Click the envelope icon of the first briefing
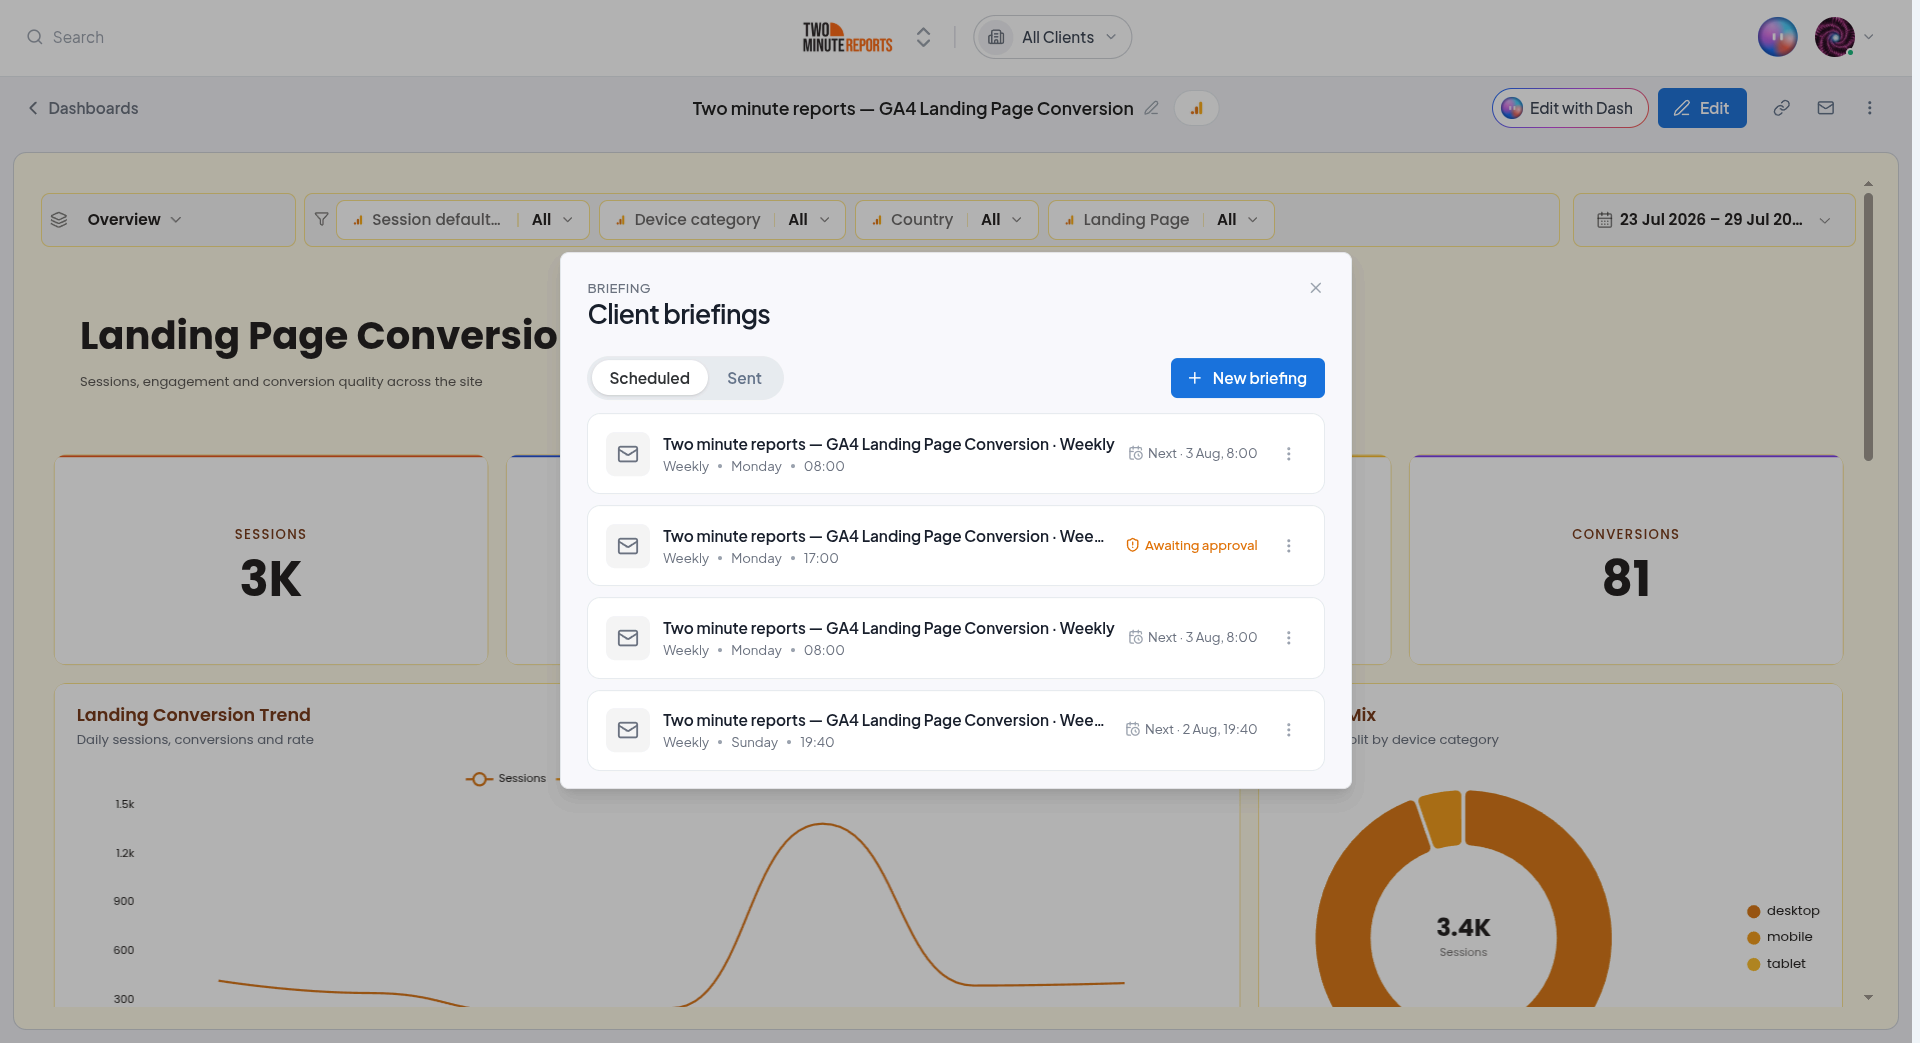Image resolution: width=1920 pixels, height=1043 pixels. click(x=628, y=454)
